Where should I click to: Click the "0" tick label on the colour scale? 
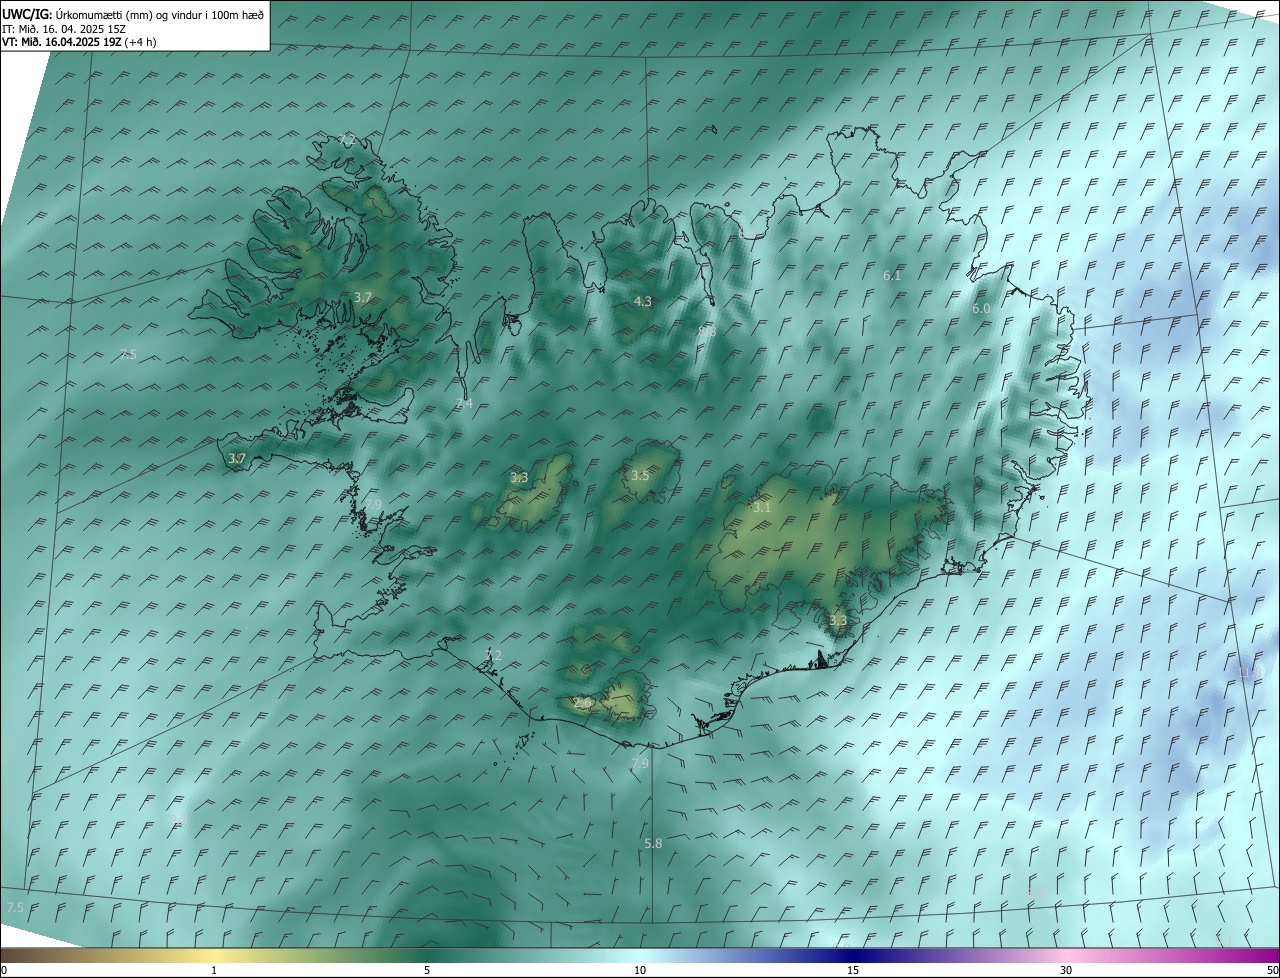click(3, 970)
